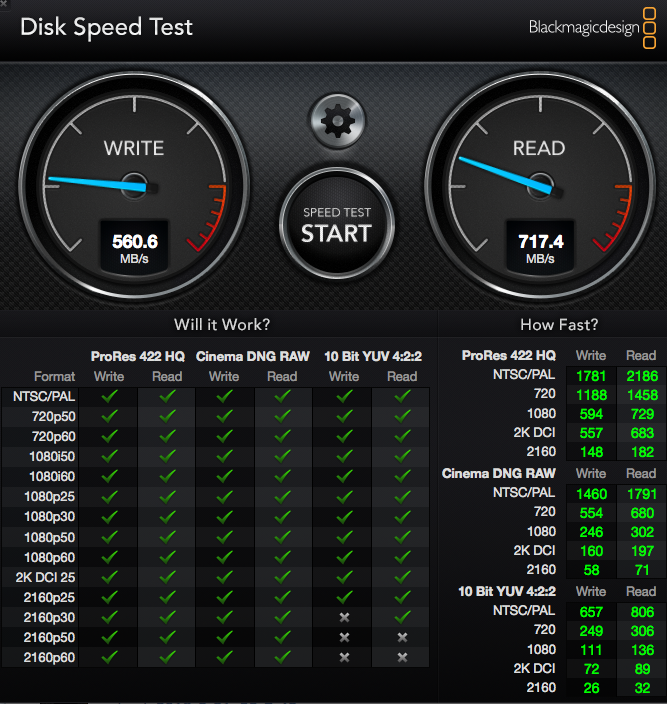667x704 pixels.
Task: Click the 10 Bit YUV 1080 write value 111
Action: [591, 650]
